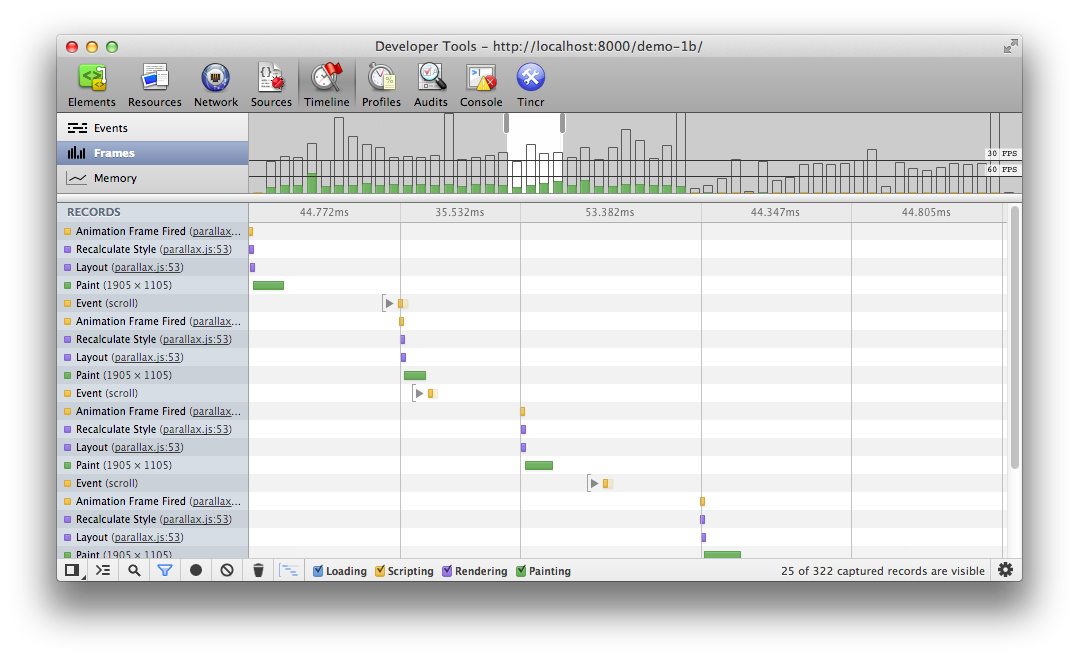Open parallax.js:53 link in last Layout row
This screenshot has height=660, width=1079.
tap(147, 537)
